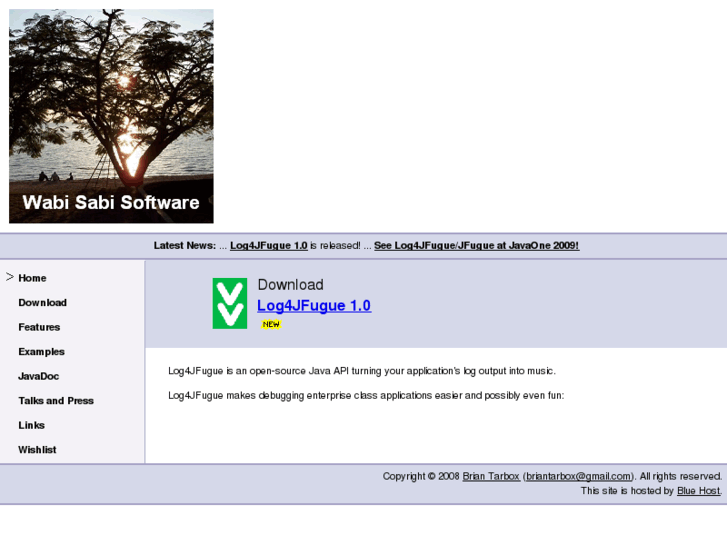Open the Wishlist page
This screenshot has height=545, width=727.
[x=37, y=450]
